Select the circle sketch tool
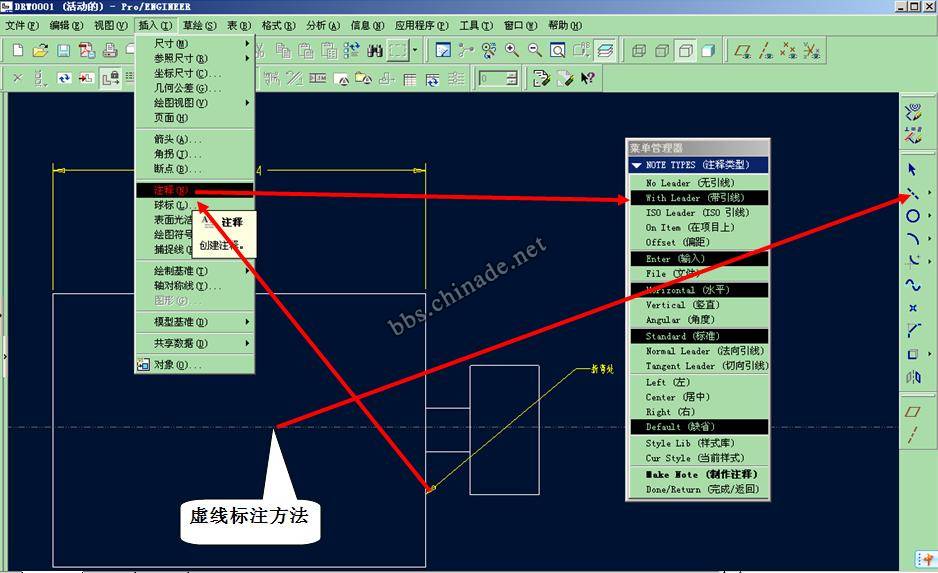Image resolution: width=938 pixels, height=573 pixels. click(x=912, y=216)
